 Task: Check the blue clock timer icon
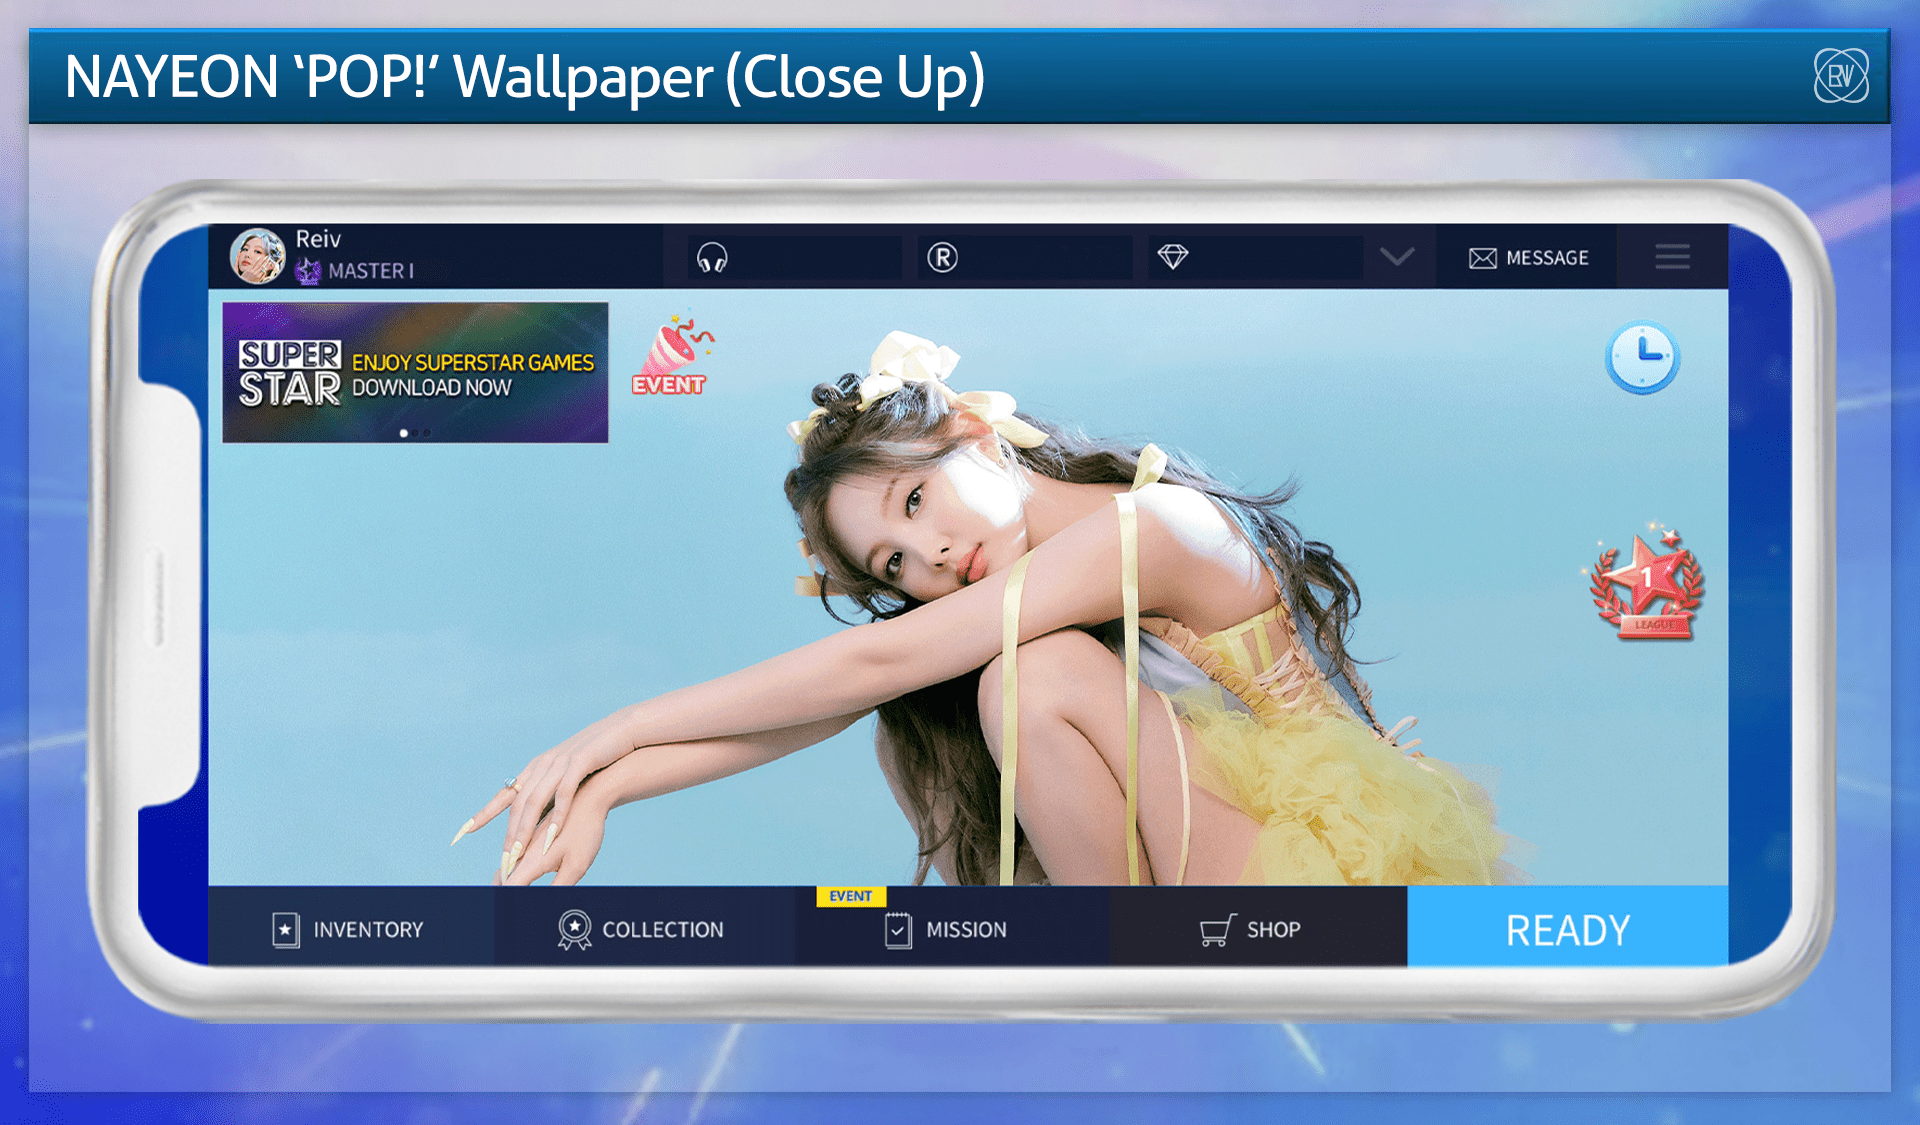1643,357
